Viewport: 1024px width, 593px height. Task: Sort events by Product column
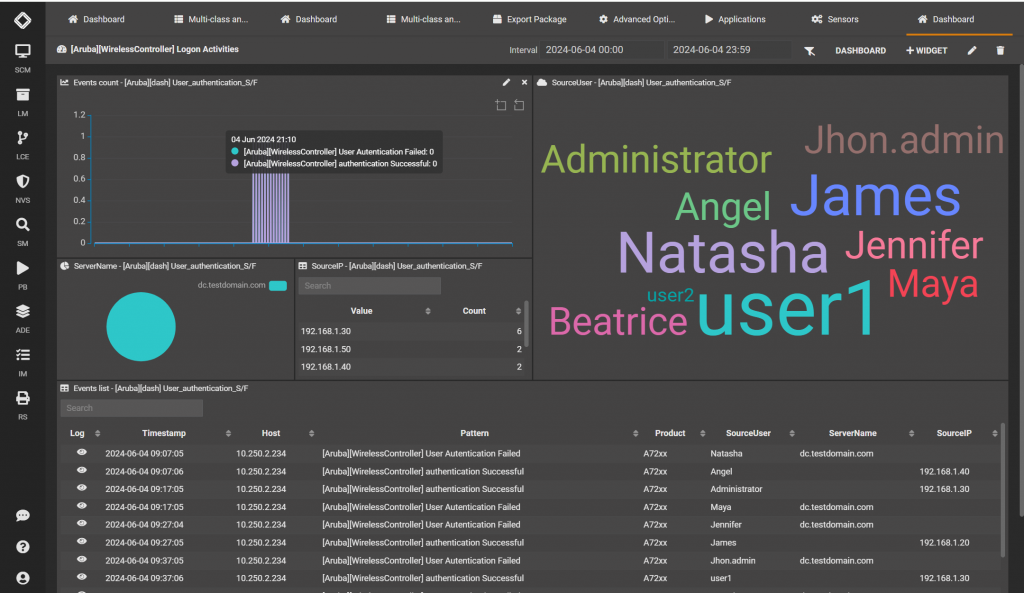703,434
